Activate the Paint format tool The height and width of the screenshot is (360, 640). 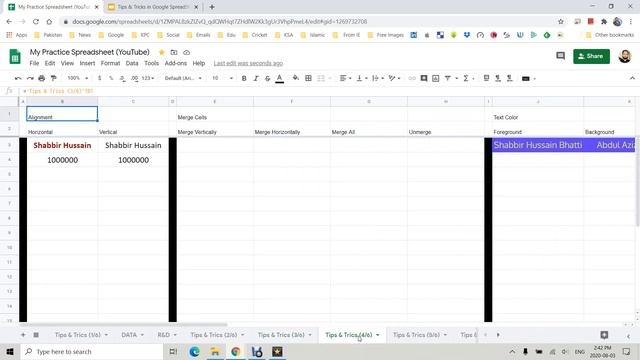53,78
